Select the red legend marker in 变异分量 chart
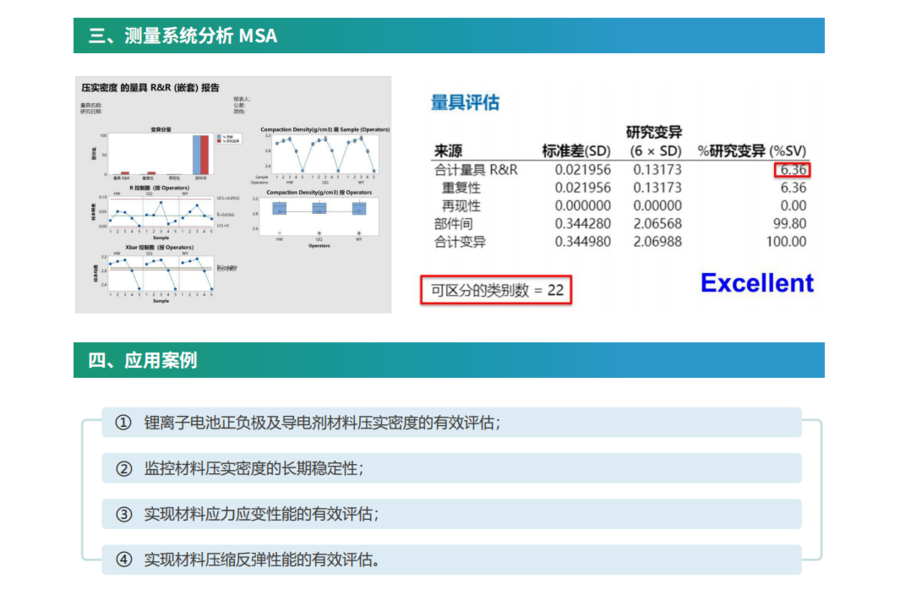Viewport: 900px width, 601px height. [218, 139]
